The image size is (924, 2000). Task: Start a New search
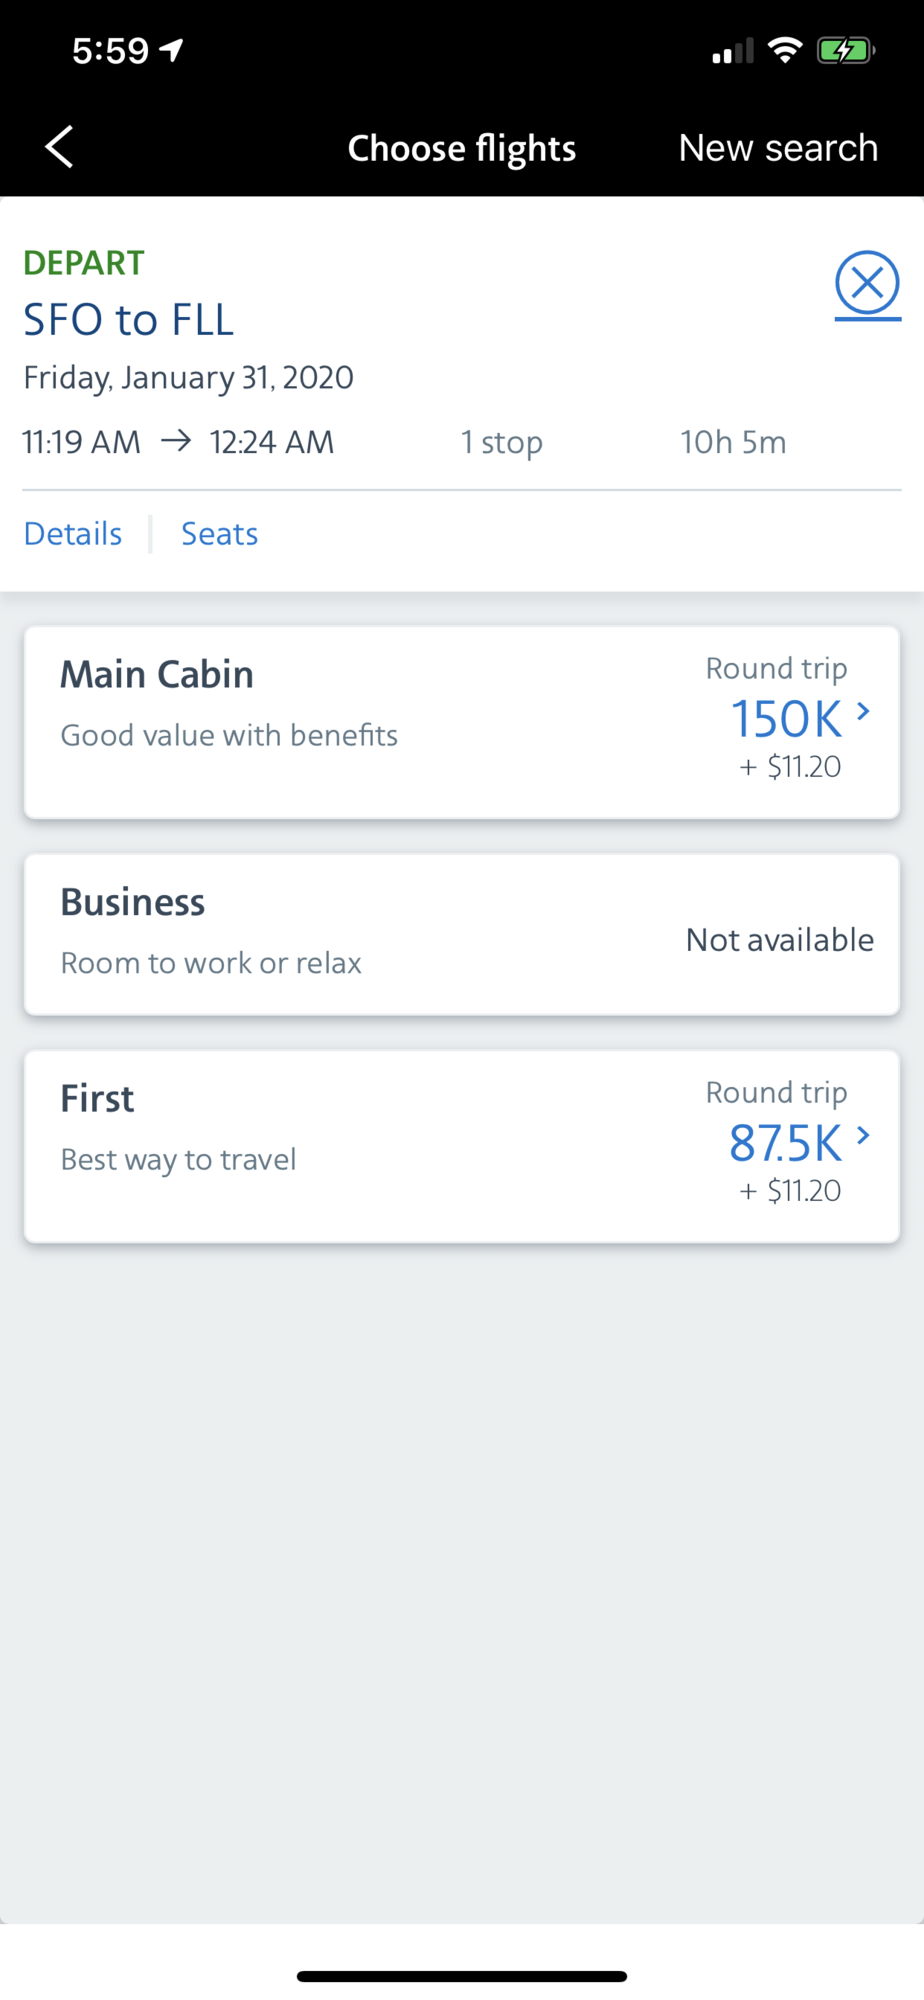(x=778, y=148)
